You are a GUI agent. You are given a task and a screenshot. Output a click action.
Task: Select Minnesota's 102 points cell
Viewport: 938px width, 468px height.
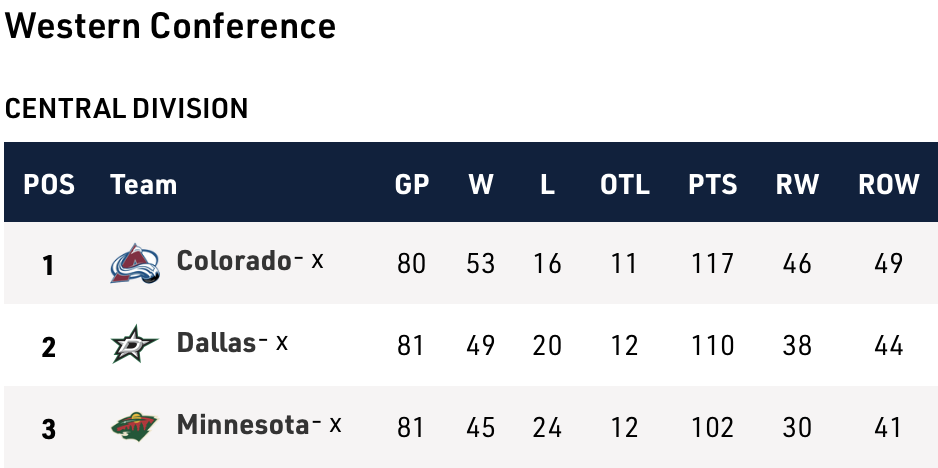coord(712,428)
